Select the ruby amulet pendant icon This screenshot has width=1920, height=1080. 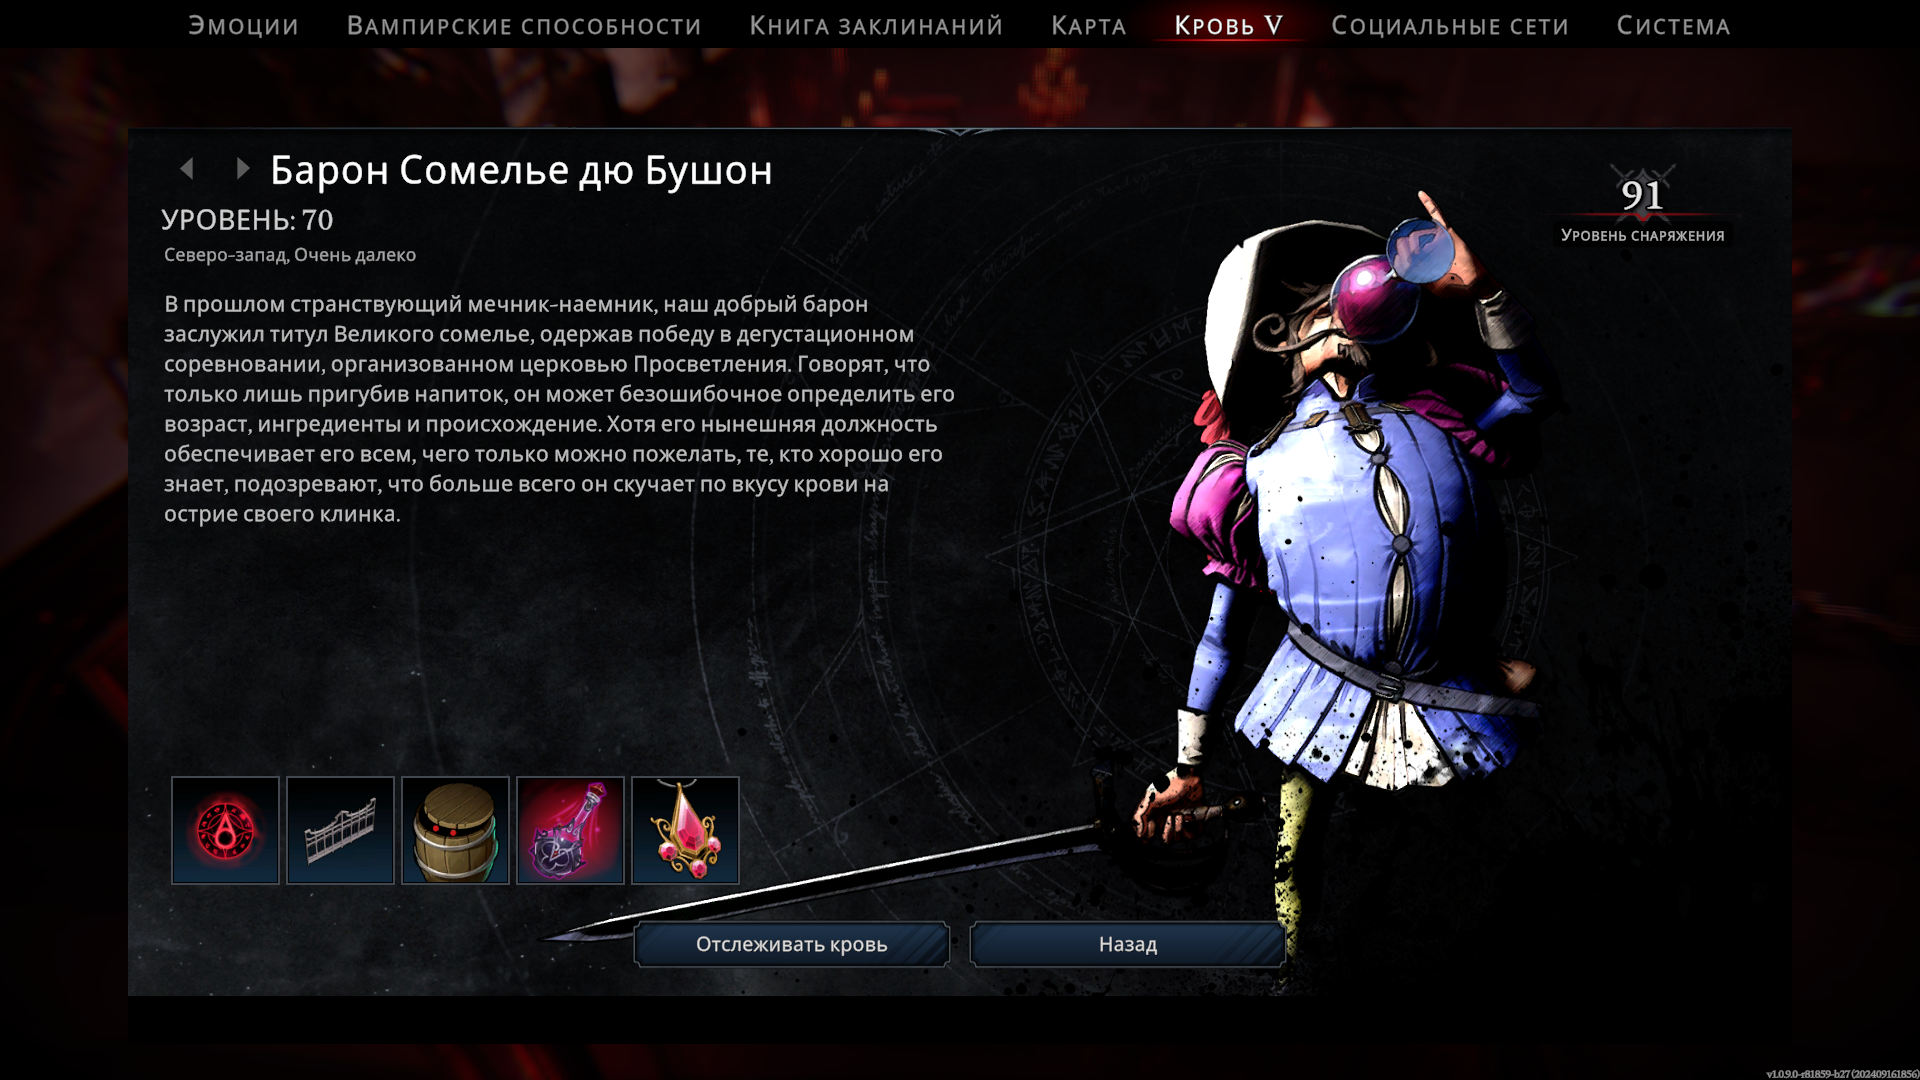click(685, 830)
